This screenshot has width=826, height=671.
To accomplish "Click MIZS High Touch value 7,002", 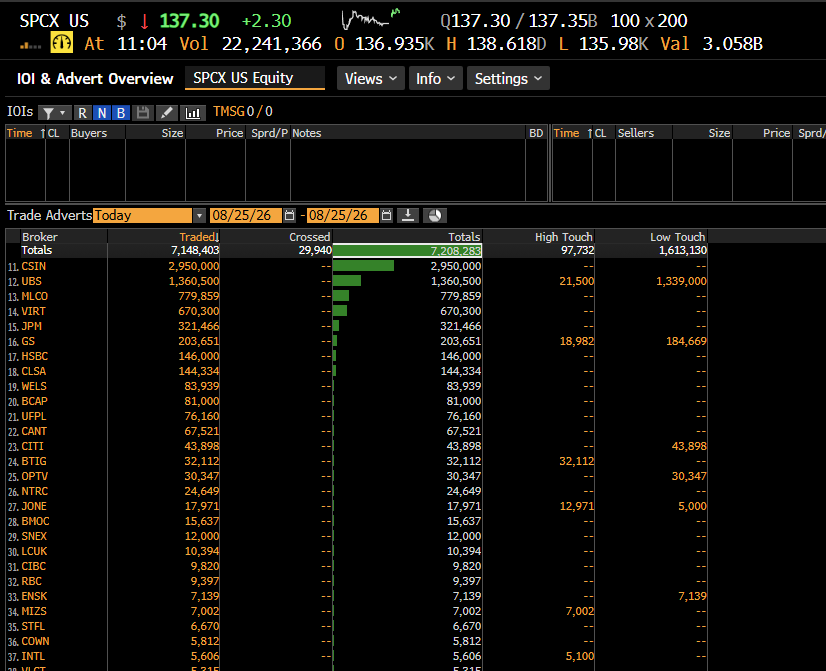I will point(579,611).
